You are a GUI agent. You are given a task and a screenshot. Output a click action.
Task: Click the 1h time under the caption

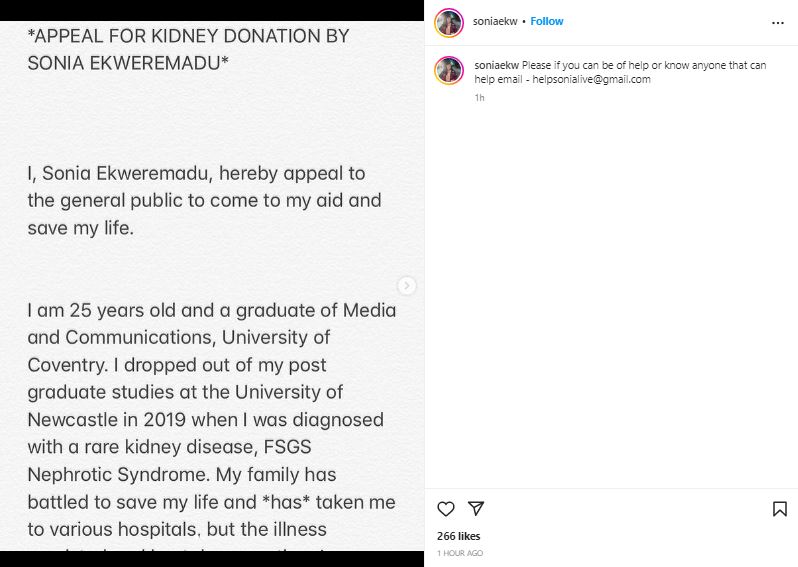[x=479, y=97]
